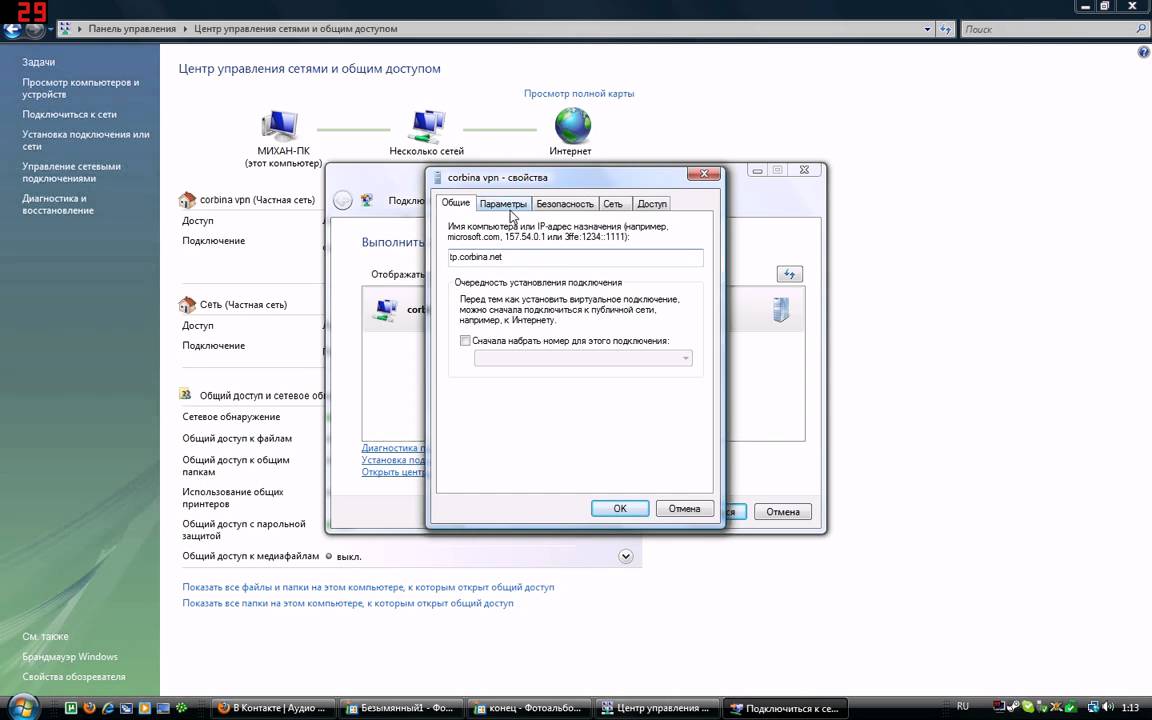1152x720 pixels.
Task: Launch Firefox from quick launch
Action: coord(90,708)
